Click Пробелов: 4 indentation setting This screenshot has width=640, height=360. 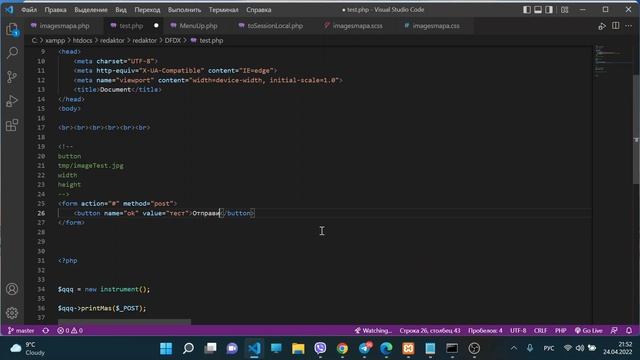[x=485, y=331]
